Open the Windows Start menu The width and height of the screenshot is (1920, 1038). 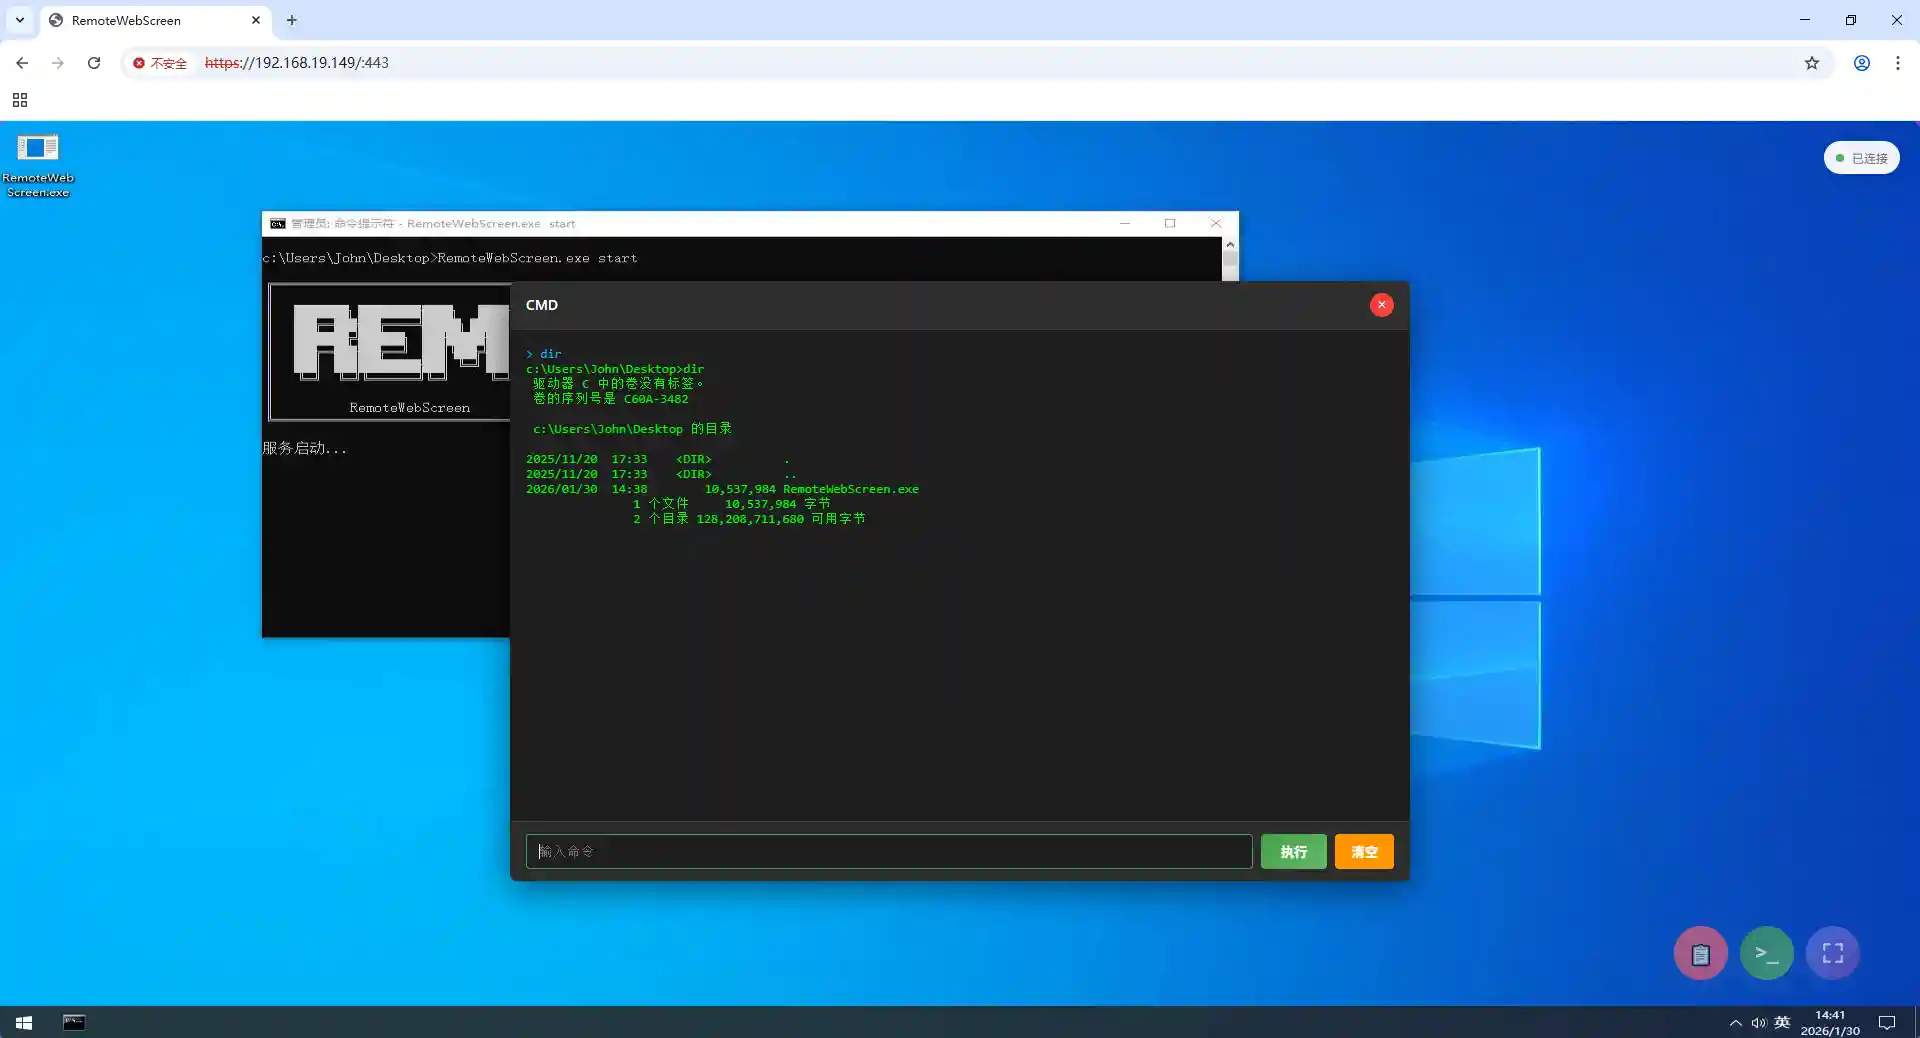coord(24,1022)
